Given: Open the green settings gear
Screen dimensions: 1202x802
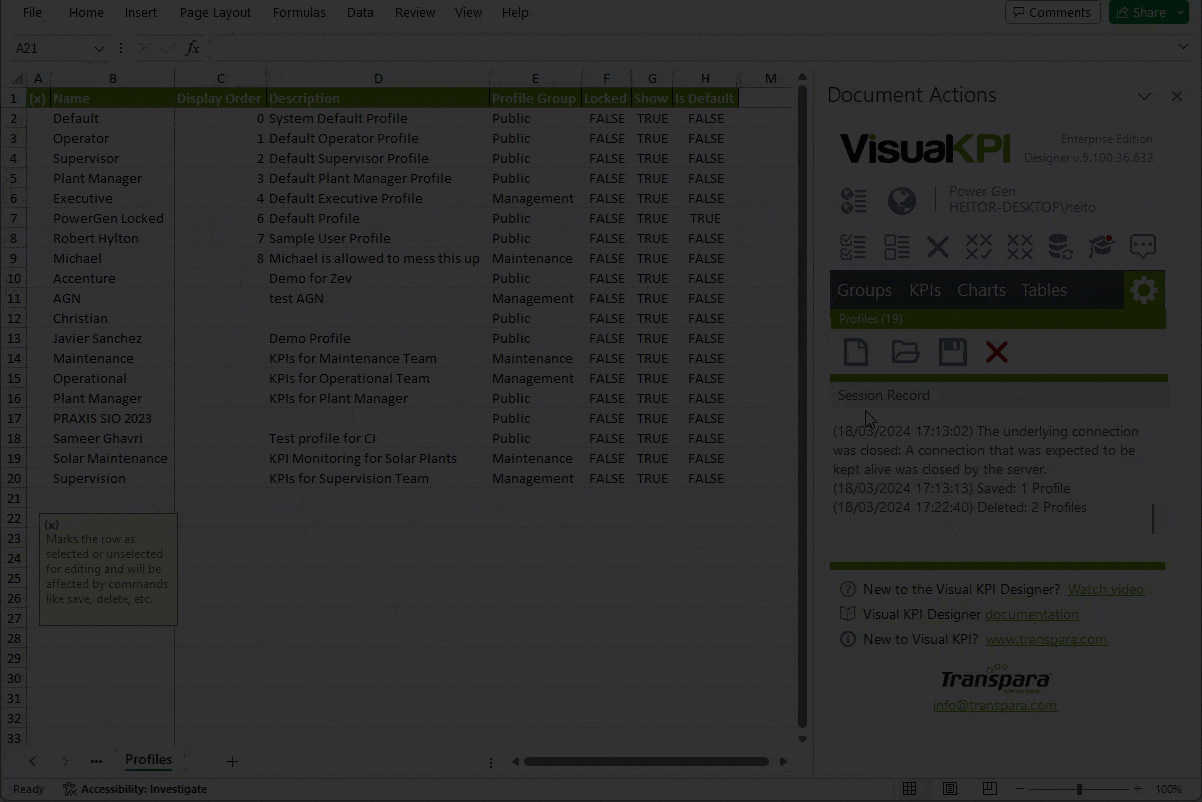Looking at the screenshot, I should (1144, 290).
